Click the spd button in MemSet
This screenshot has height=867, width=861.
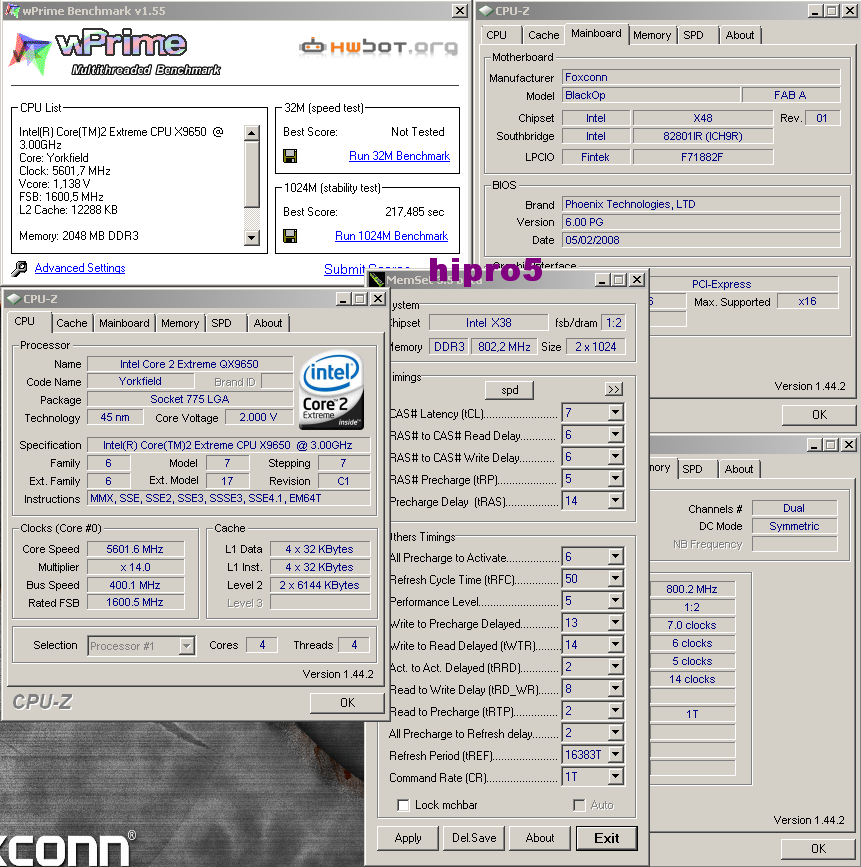[510, 390]
